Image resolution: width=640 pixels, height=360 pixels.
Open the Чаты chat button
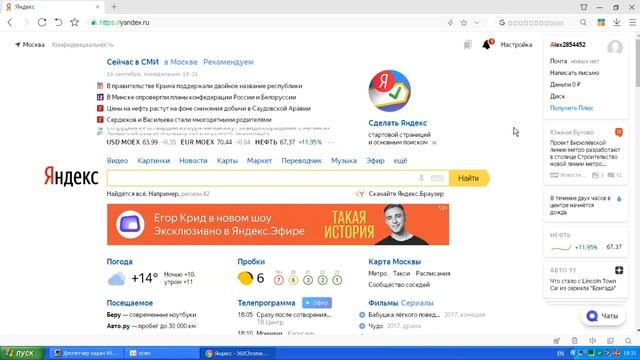(x=603, y=316)
